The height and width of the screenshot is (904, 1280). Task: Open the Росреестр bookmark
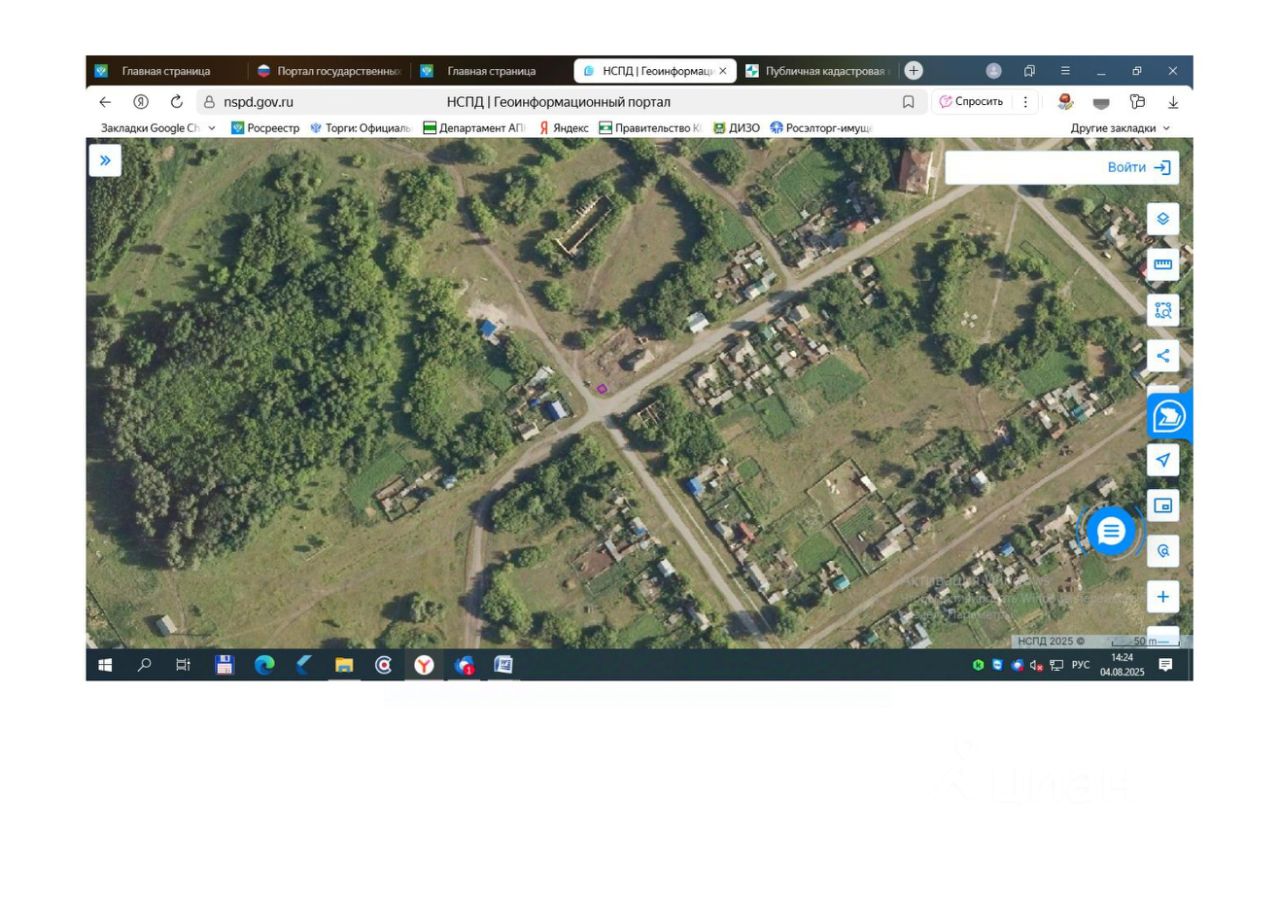tap(265, 128)
